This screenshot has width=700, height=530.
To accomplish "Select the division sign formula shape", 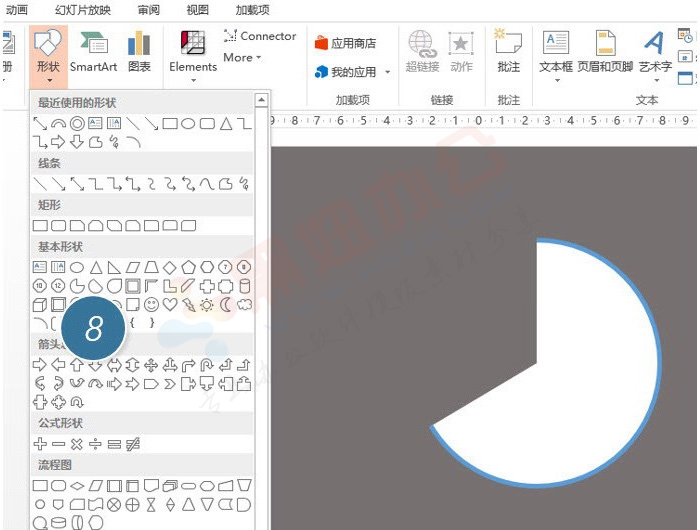I will pos(95,443).
